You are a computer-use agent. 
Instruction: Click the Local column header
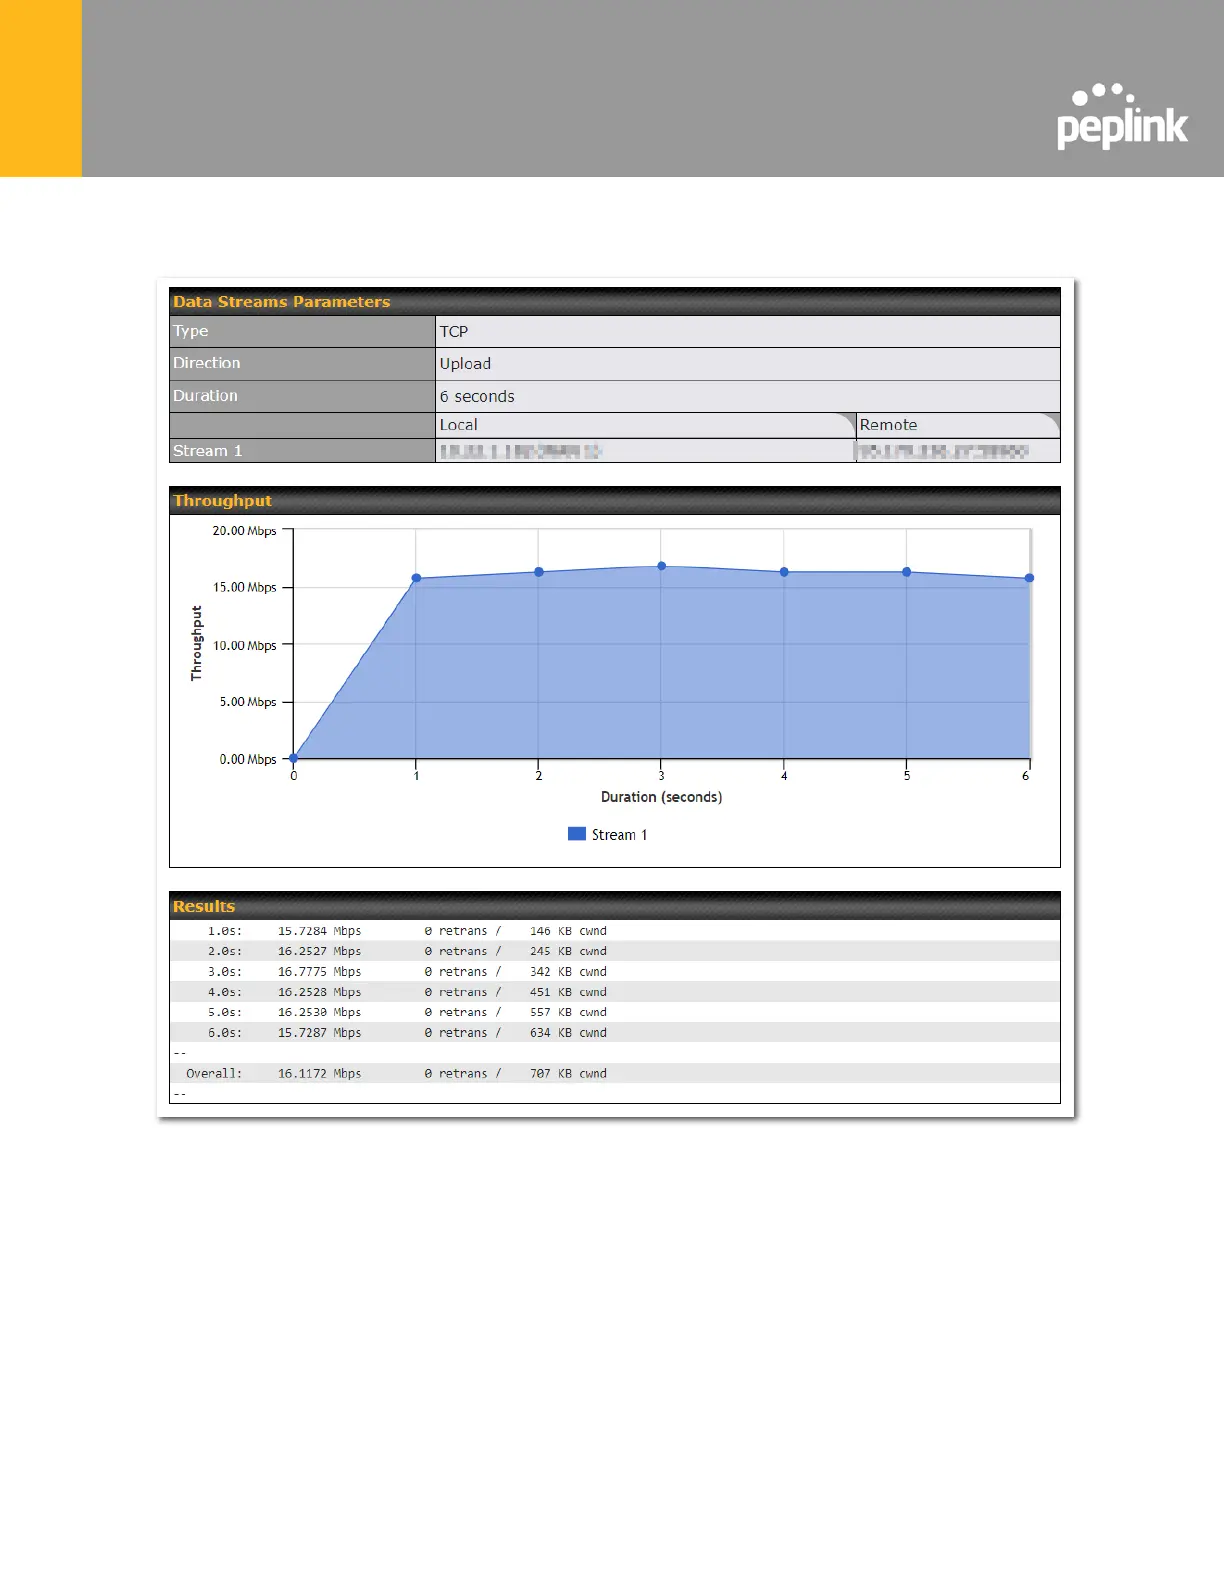(x=646, y=425)
